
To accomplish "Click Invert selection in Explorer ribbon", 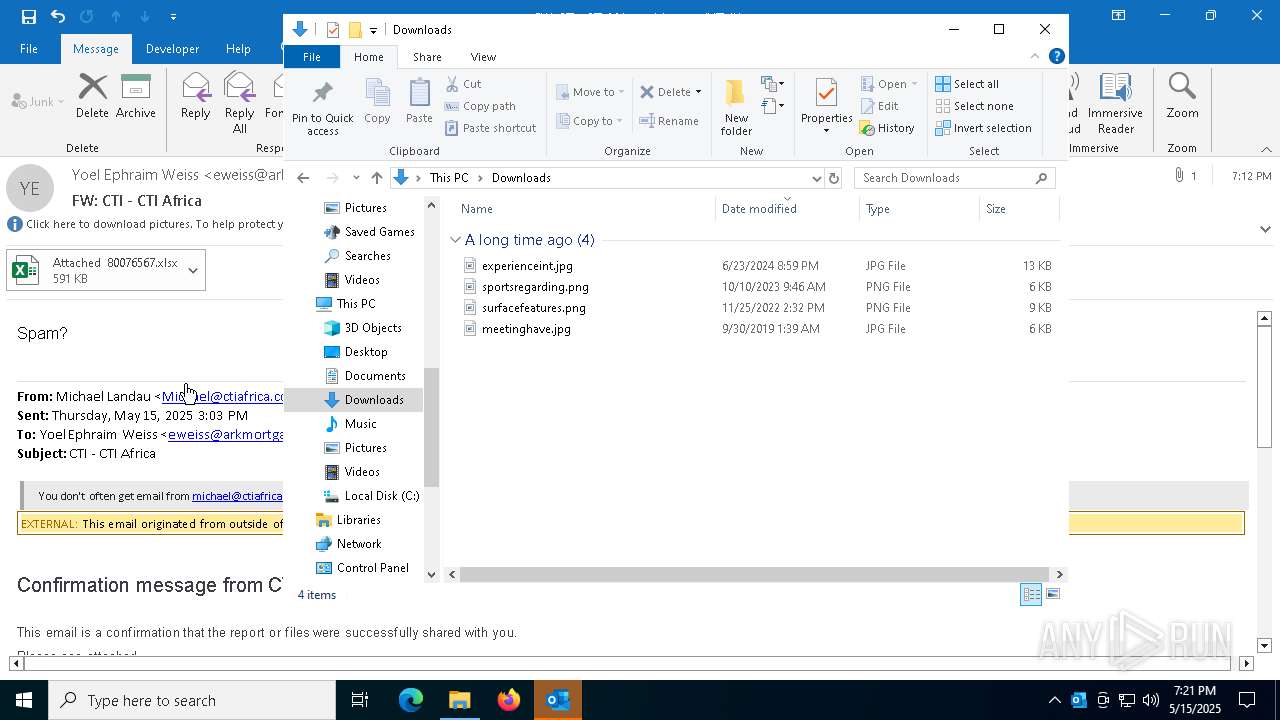I will pyautogui.click(x=983, y=128).
